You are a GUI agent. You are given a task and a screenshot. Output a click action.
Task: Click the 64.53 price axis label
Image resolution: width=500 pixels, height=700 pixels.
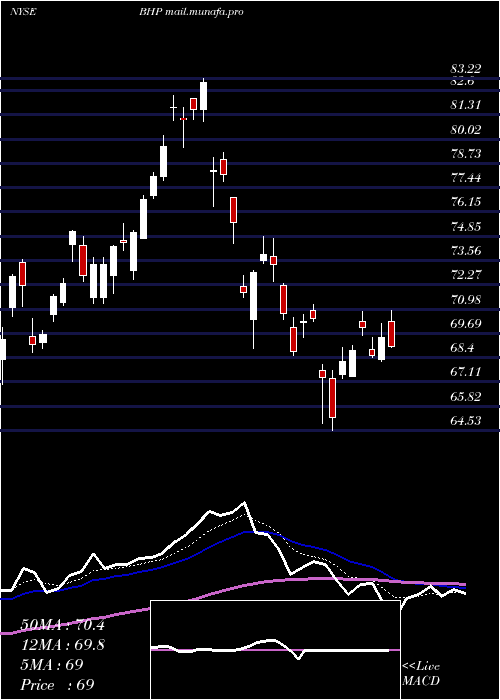[x=466, y=421]
